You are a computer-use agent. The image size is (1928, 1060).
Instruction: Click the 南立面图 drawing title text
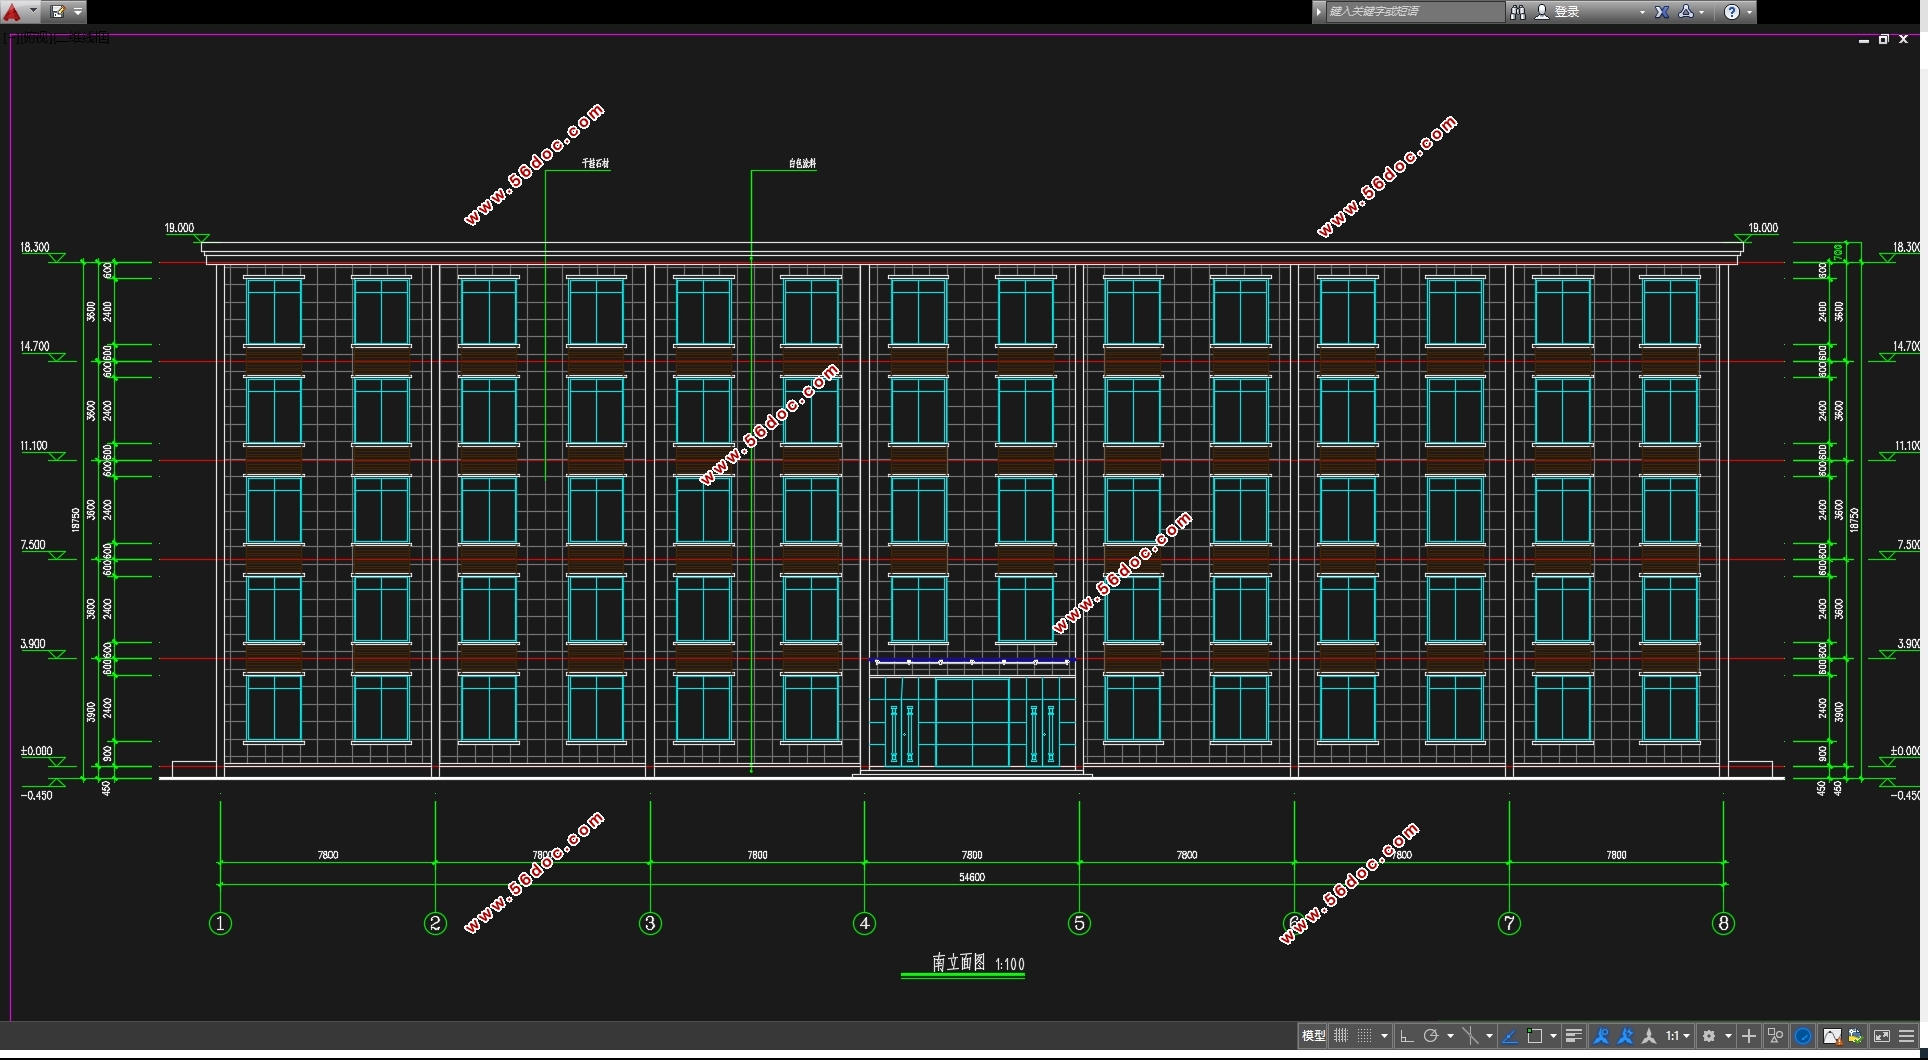pos(959,963)
